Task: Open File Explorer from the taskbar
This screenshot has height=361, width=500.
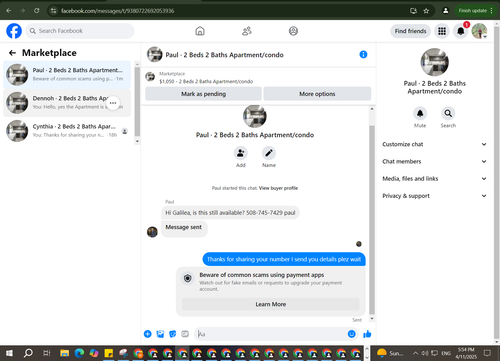Action: [x=64, y=353]
